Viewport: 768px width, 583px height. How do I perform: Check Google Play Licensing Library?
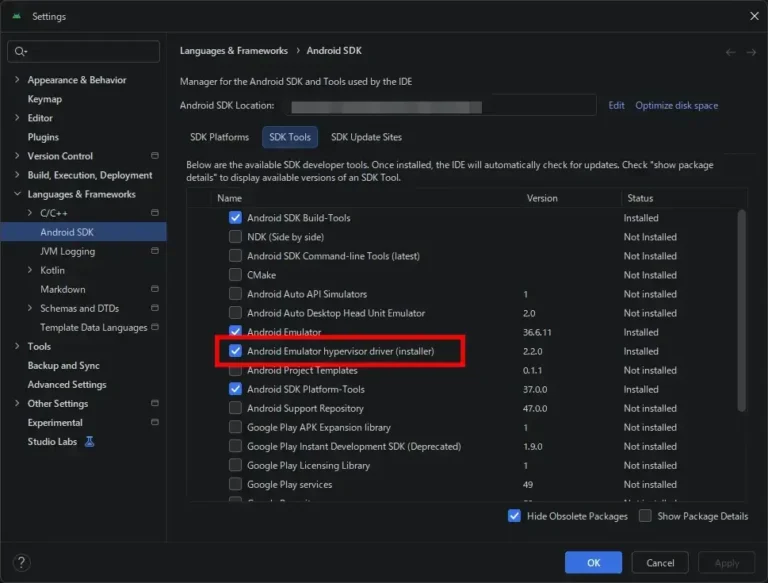(235, 465)
